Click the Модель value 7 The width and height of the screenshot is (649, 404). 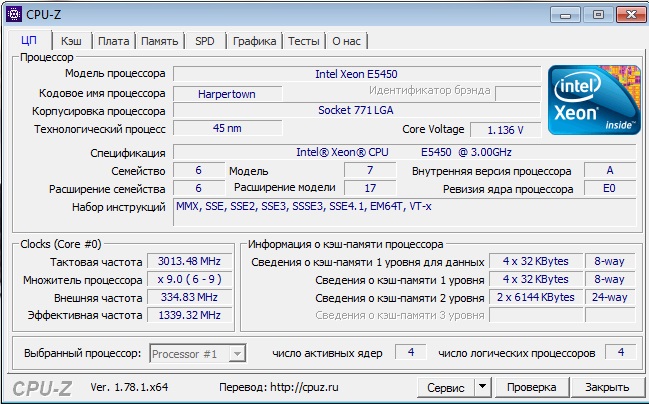tap(370, 170)
